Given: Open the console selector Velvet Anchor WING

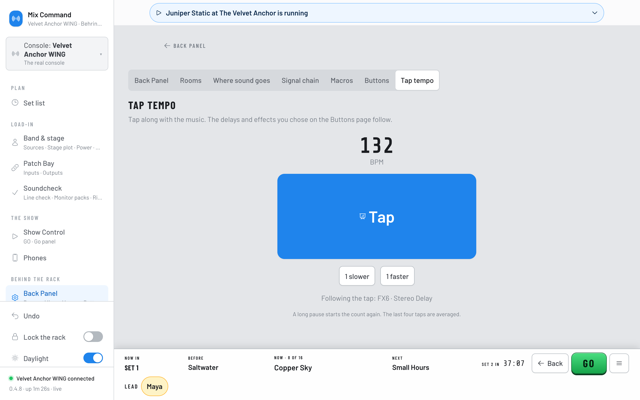Looking at the screenshot, I should (57, 54).
